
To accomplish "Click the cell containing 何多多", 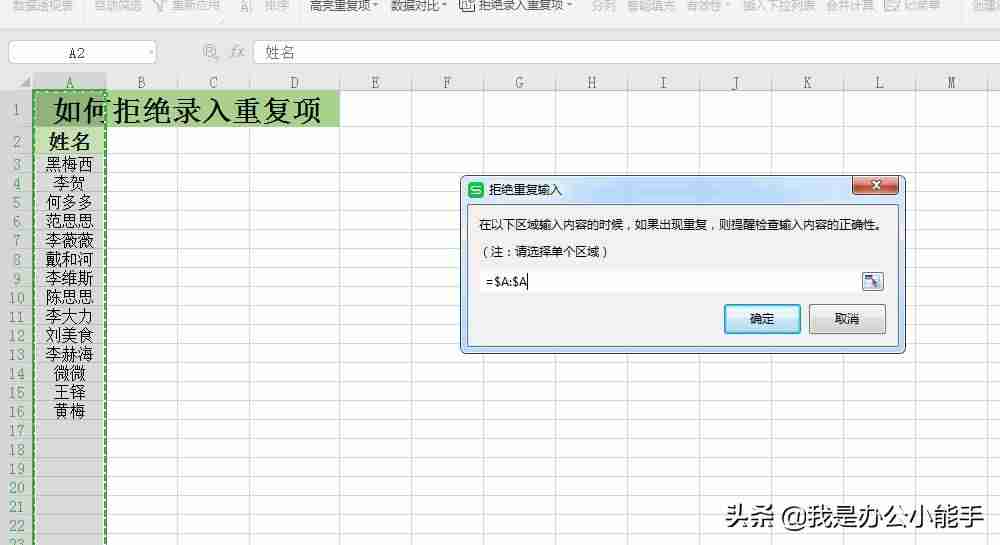I will click(70, 202).
